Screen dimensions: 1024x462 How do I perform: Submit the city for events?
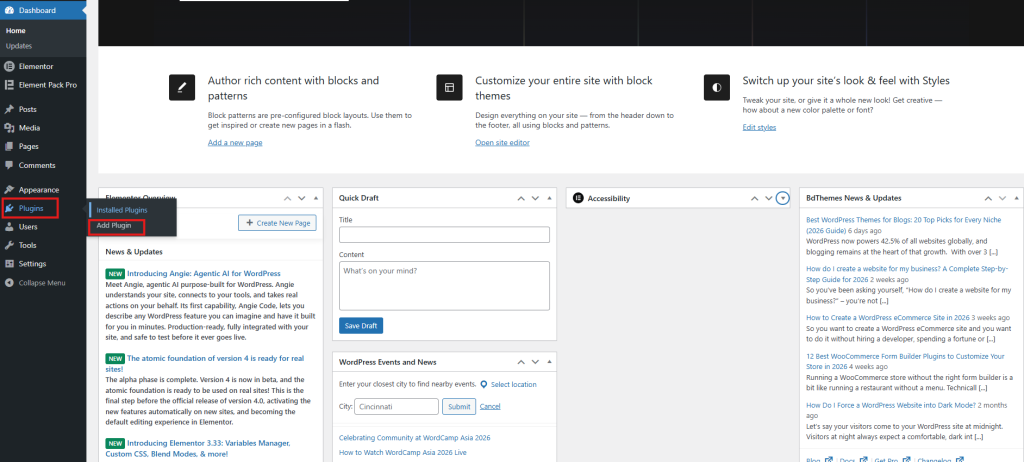[459, 406]
